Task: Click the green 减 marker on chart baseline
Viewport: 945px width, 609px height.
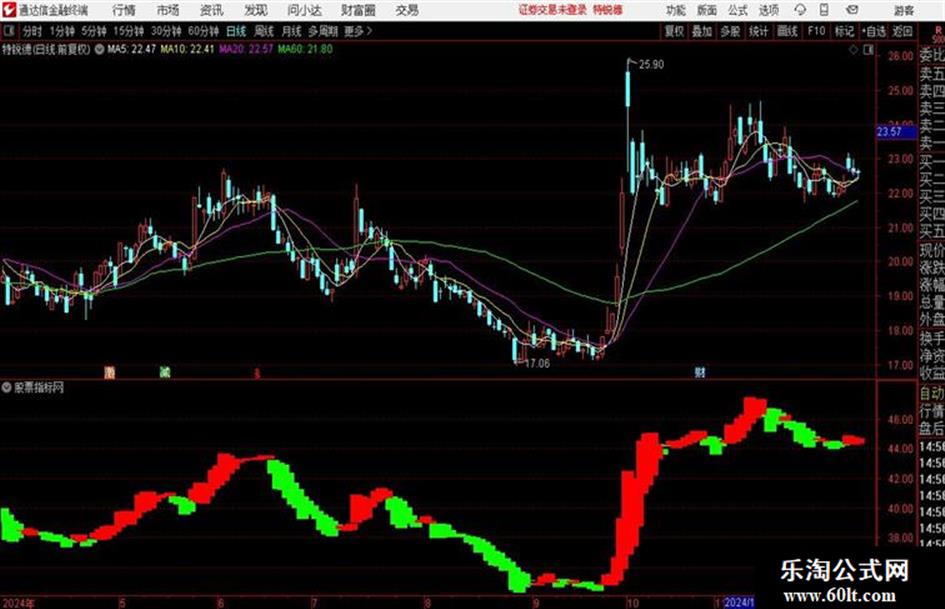Action: tap(165, 371)
